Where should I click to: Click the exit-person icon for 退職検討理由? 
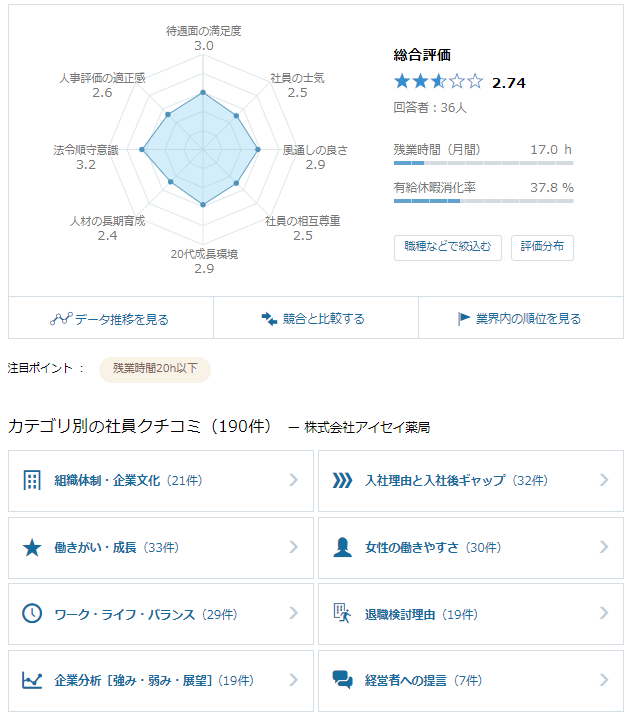342,614
